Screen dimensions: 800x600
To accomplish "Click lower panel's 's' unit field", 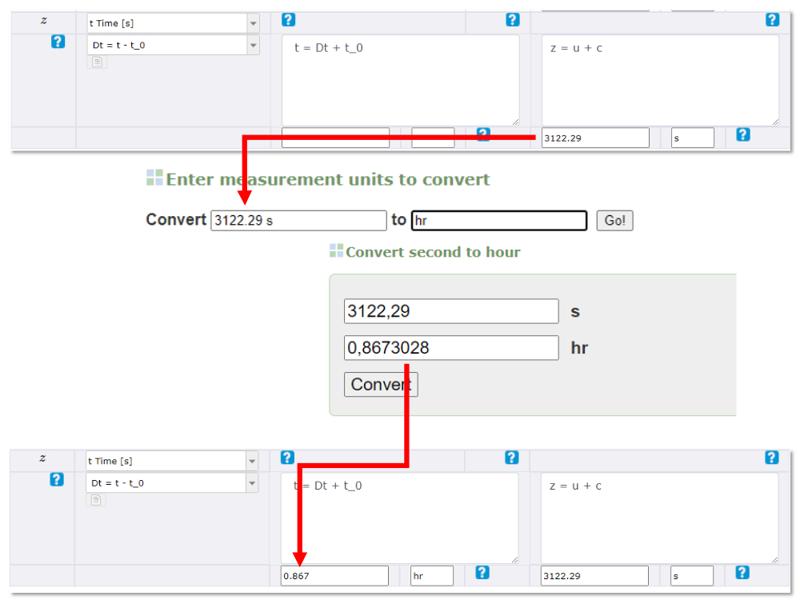I will click(692, 576).
